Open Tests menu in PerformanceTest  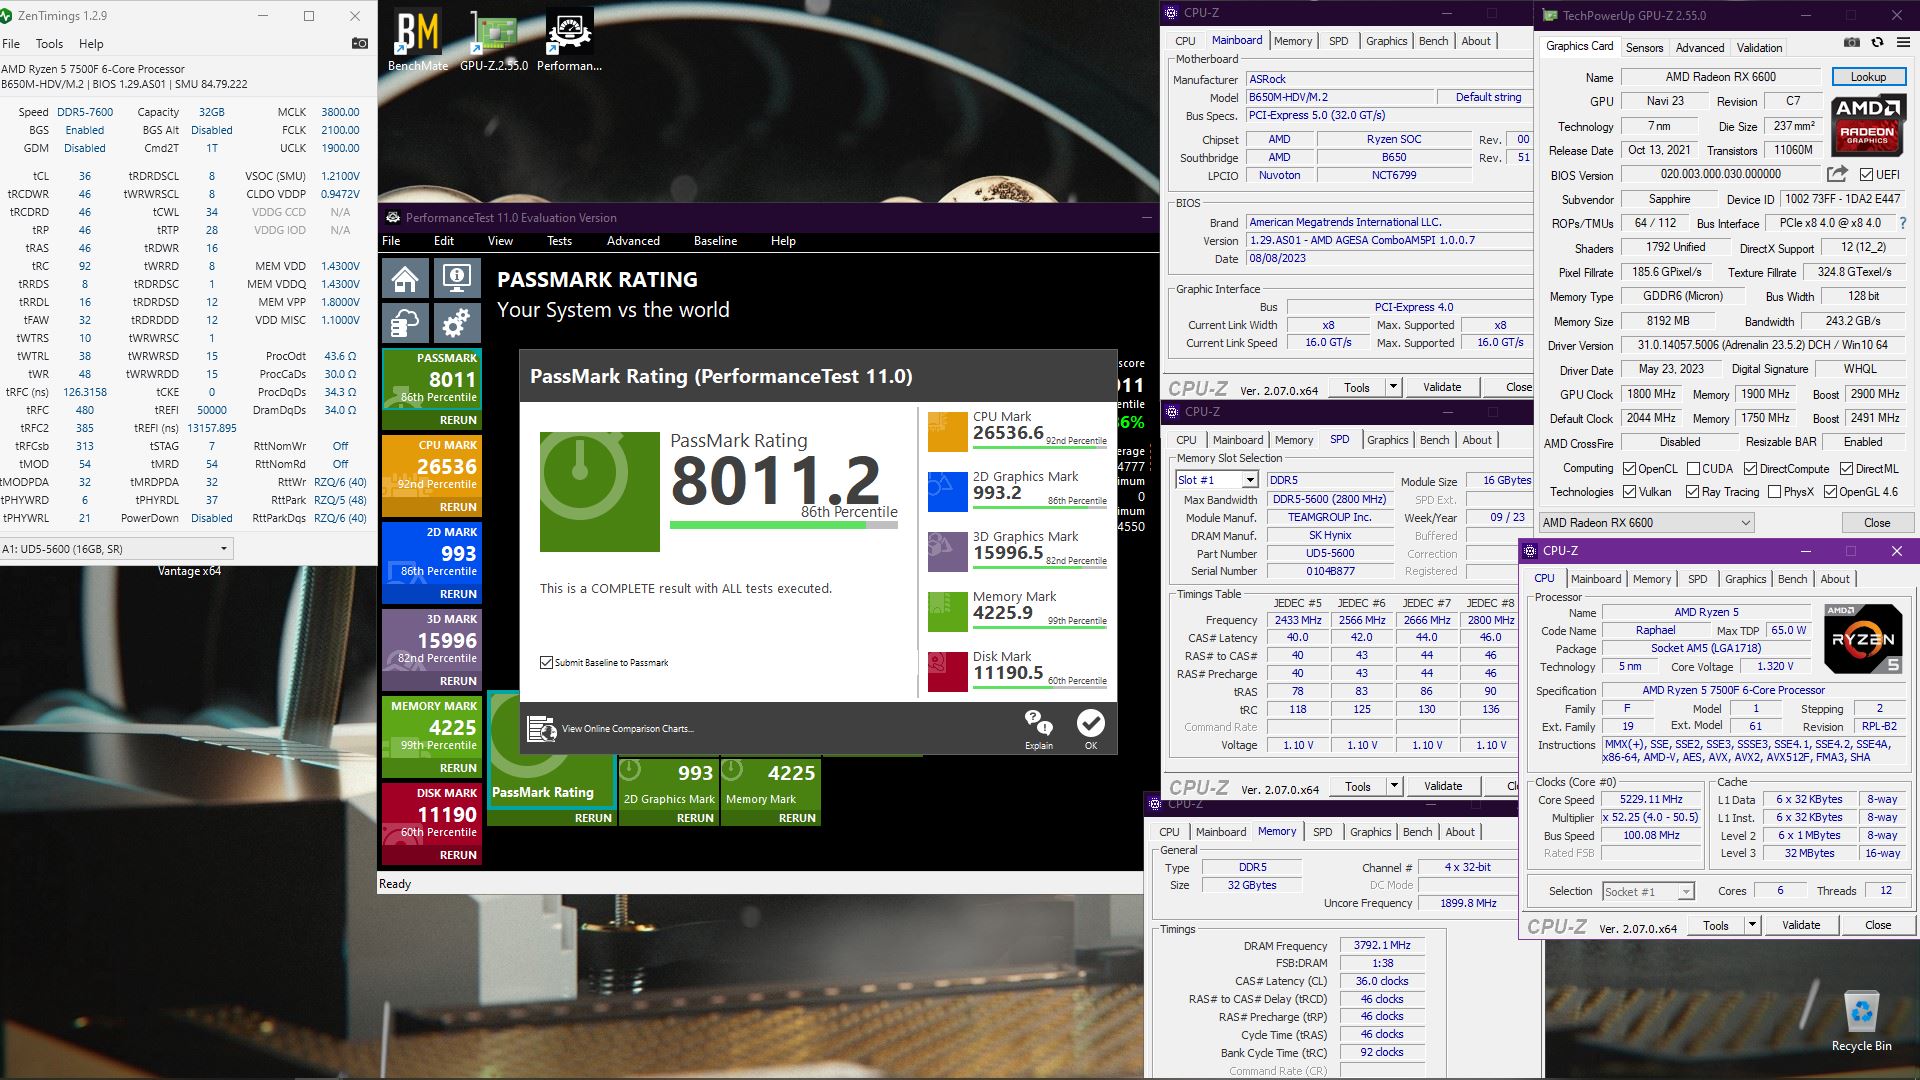tap(559, 241)
